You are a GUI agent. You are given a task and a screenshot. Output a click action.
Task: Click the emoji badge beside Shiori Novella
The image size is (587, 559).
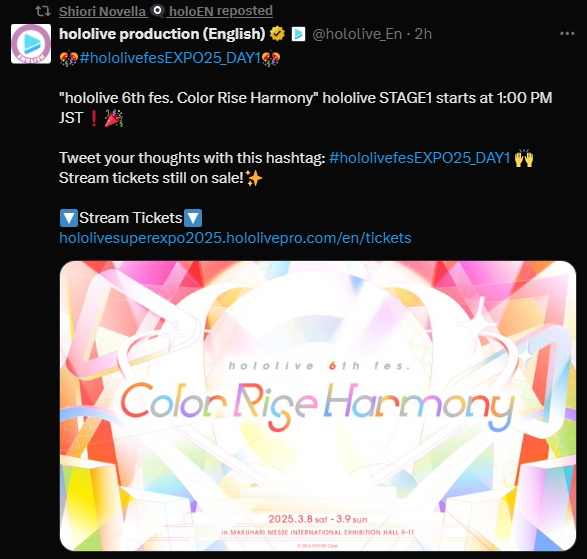coord(158,11)
